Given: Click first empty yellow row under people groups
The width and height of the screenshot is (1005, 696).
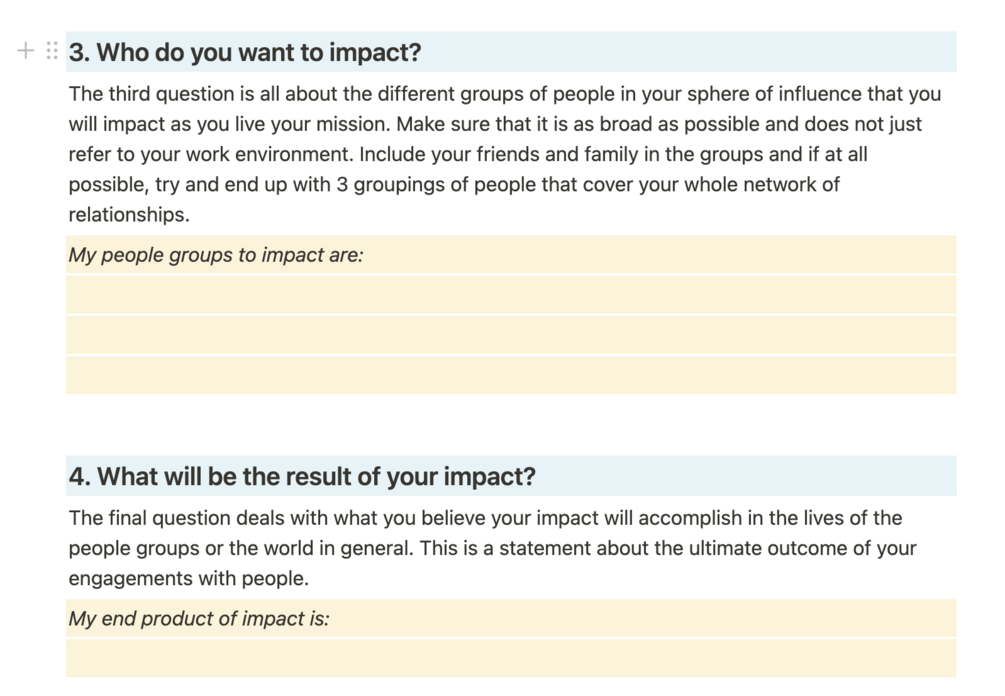Looking at the screenshot, I should (x=511, y=295).
